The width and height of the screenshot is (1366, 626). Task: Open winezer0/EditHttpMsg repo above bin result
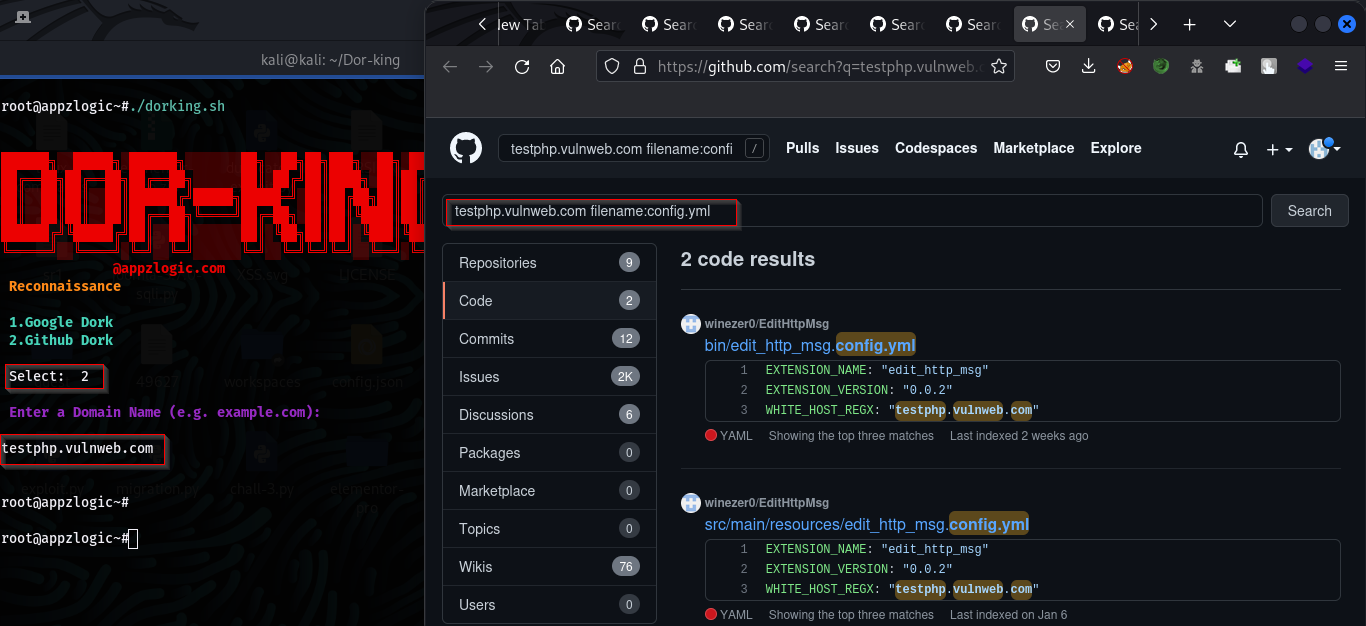766,324
